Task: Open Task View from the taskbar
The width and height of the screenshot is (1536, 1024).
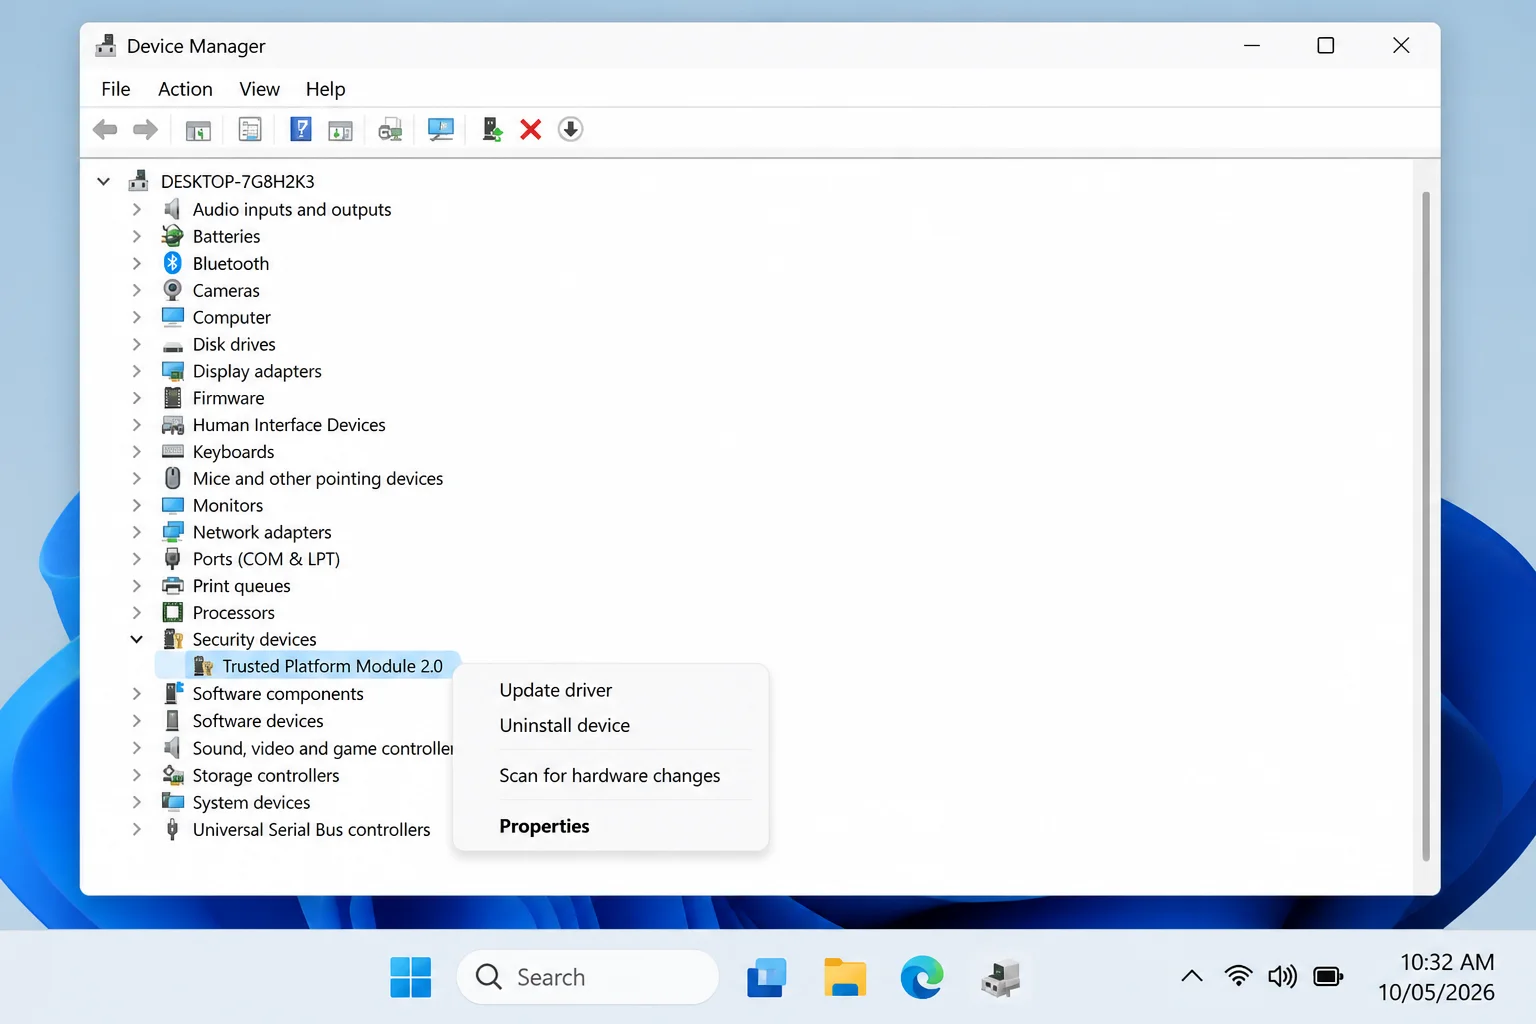Action: coord(767,977)
